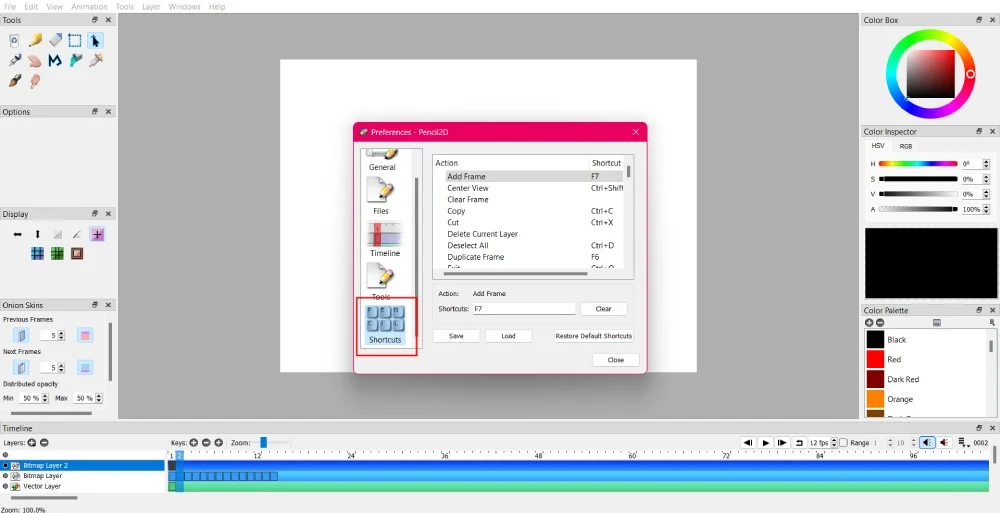This screenshot has height=513, width=1000.
Task: Open the Timeline preferences page
Action: click(x=385, y=239)
